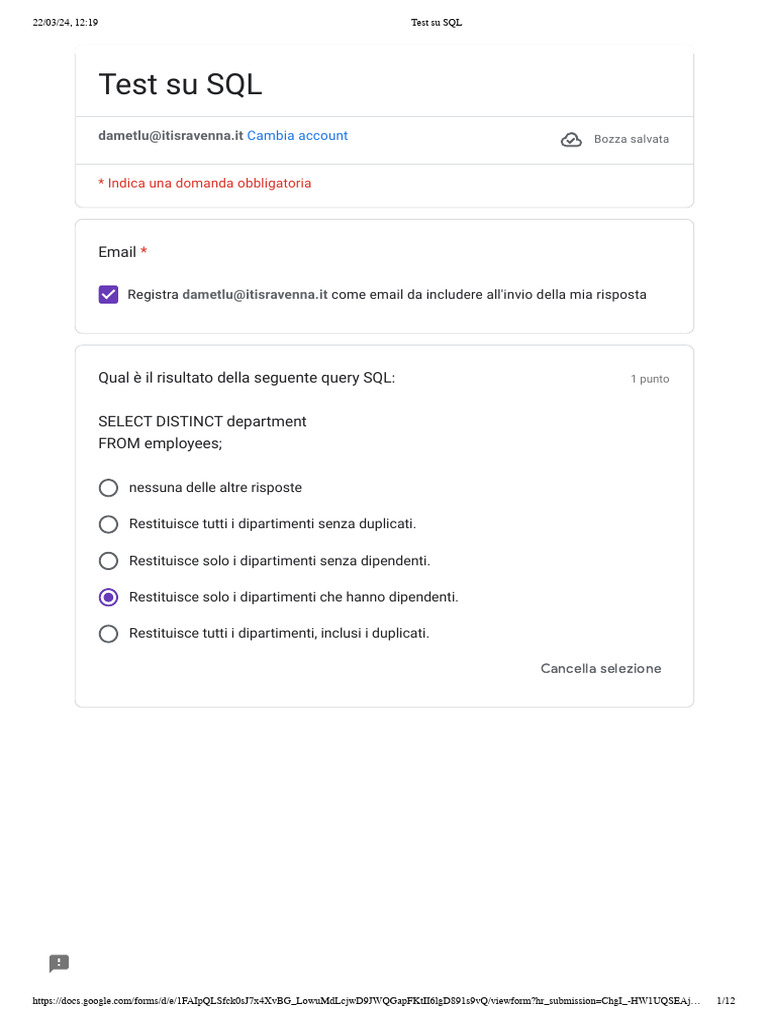Click the red "Indica una domanda obbligatoria" notice

tap(205, 184)
